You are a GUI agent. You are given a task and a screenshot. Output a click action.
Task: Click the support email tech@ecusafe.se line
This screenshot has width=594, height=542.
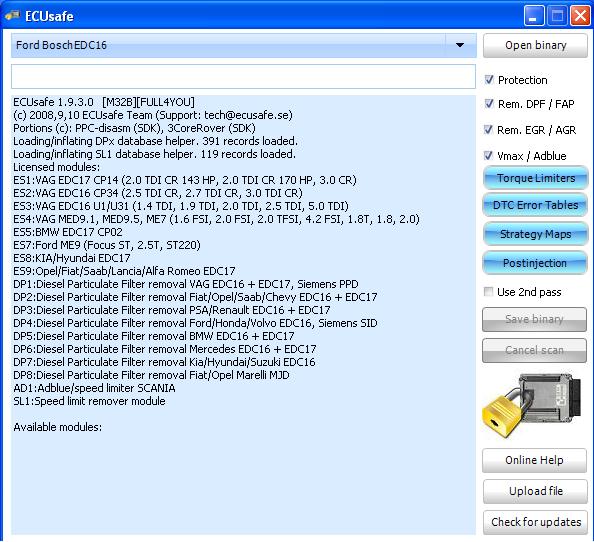click(x=153, y=115)
